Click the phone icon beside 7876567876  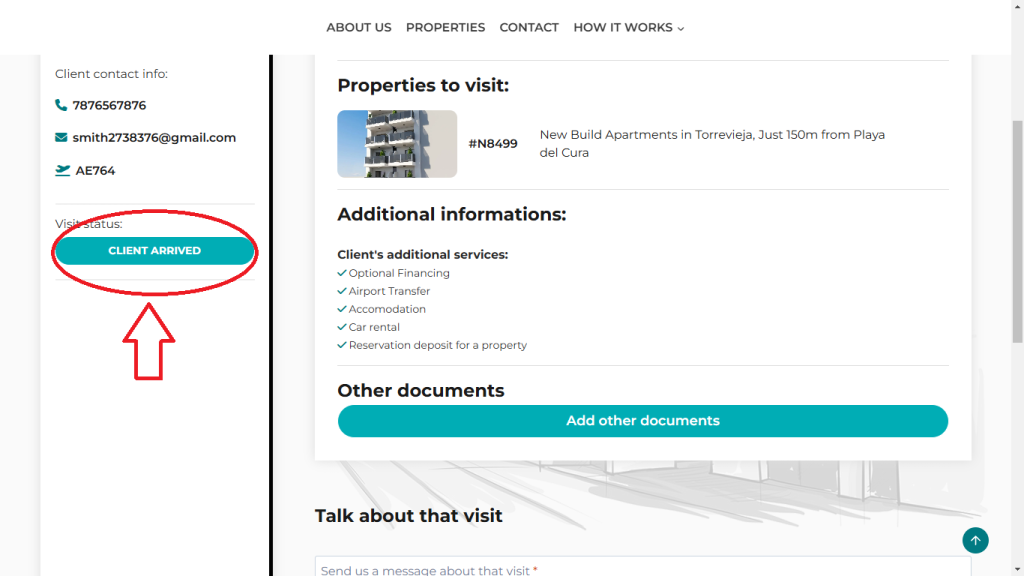point(61,105)
